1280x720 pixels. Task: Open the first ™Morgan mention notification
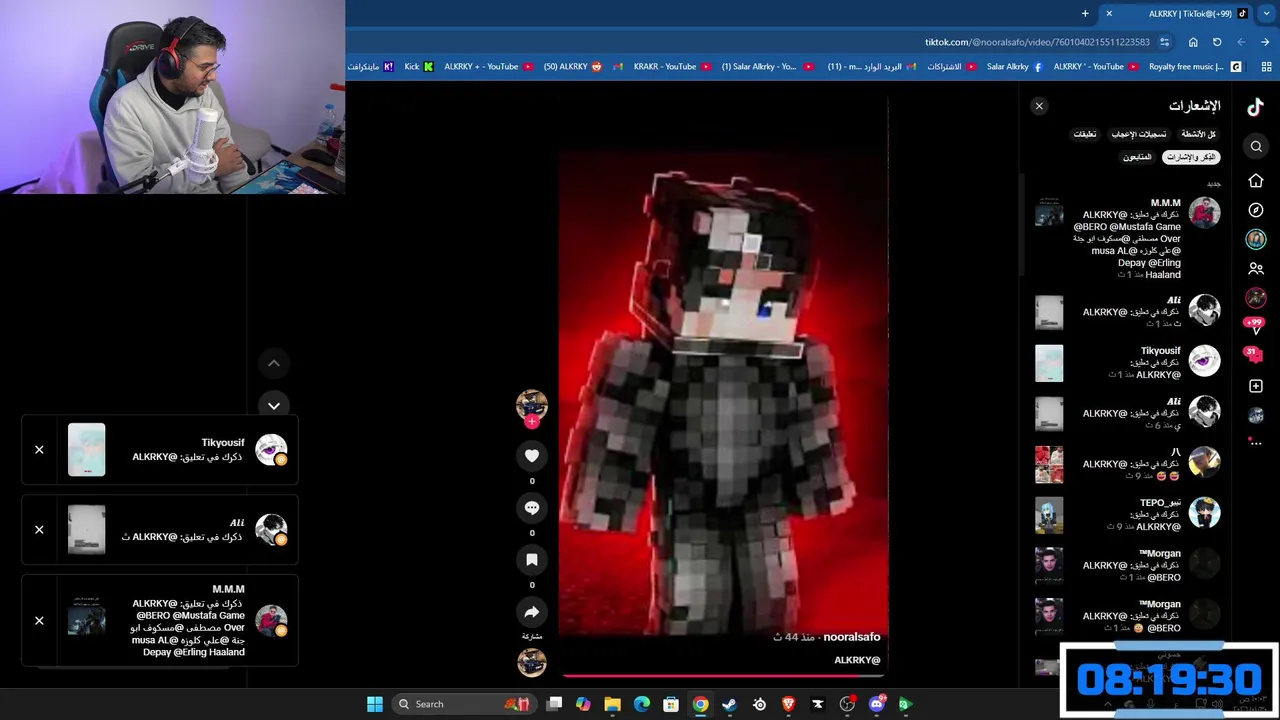tap(1127, 565)
